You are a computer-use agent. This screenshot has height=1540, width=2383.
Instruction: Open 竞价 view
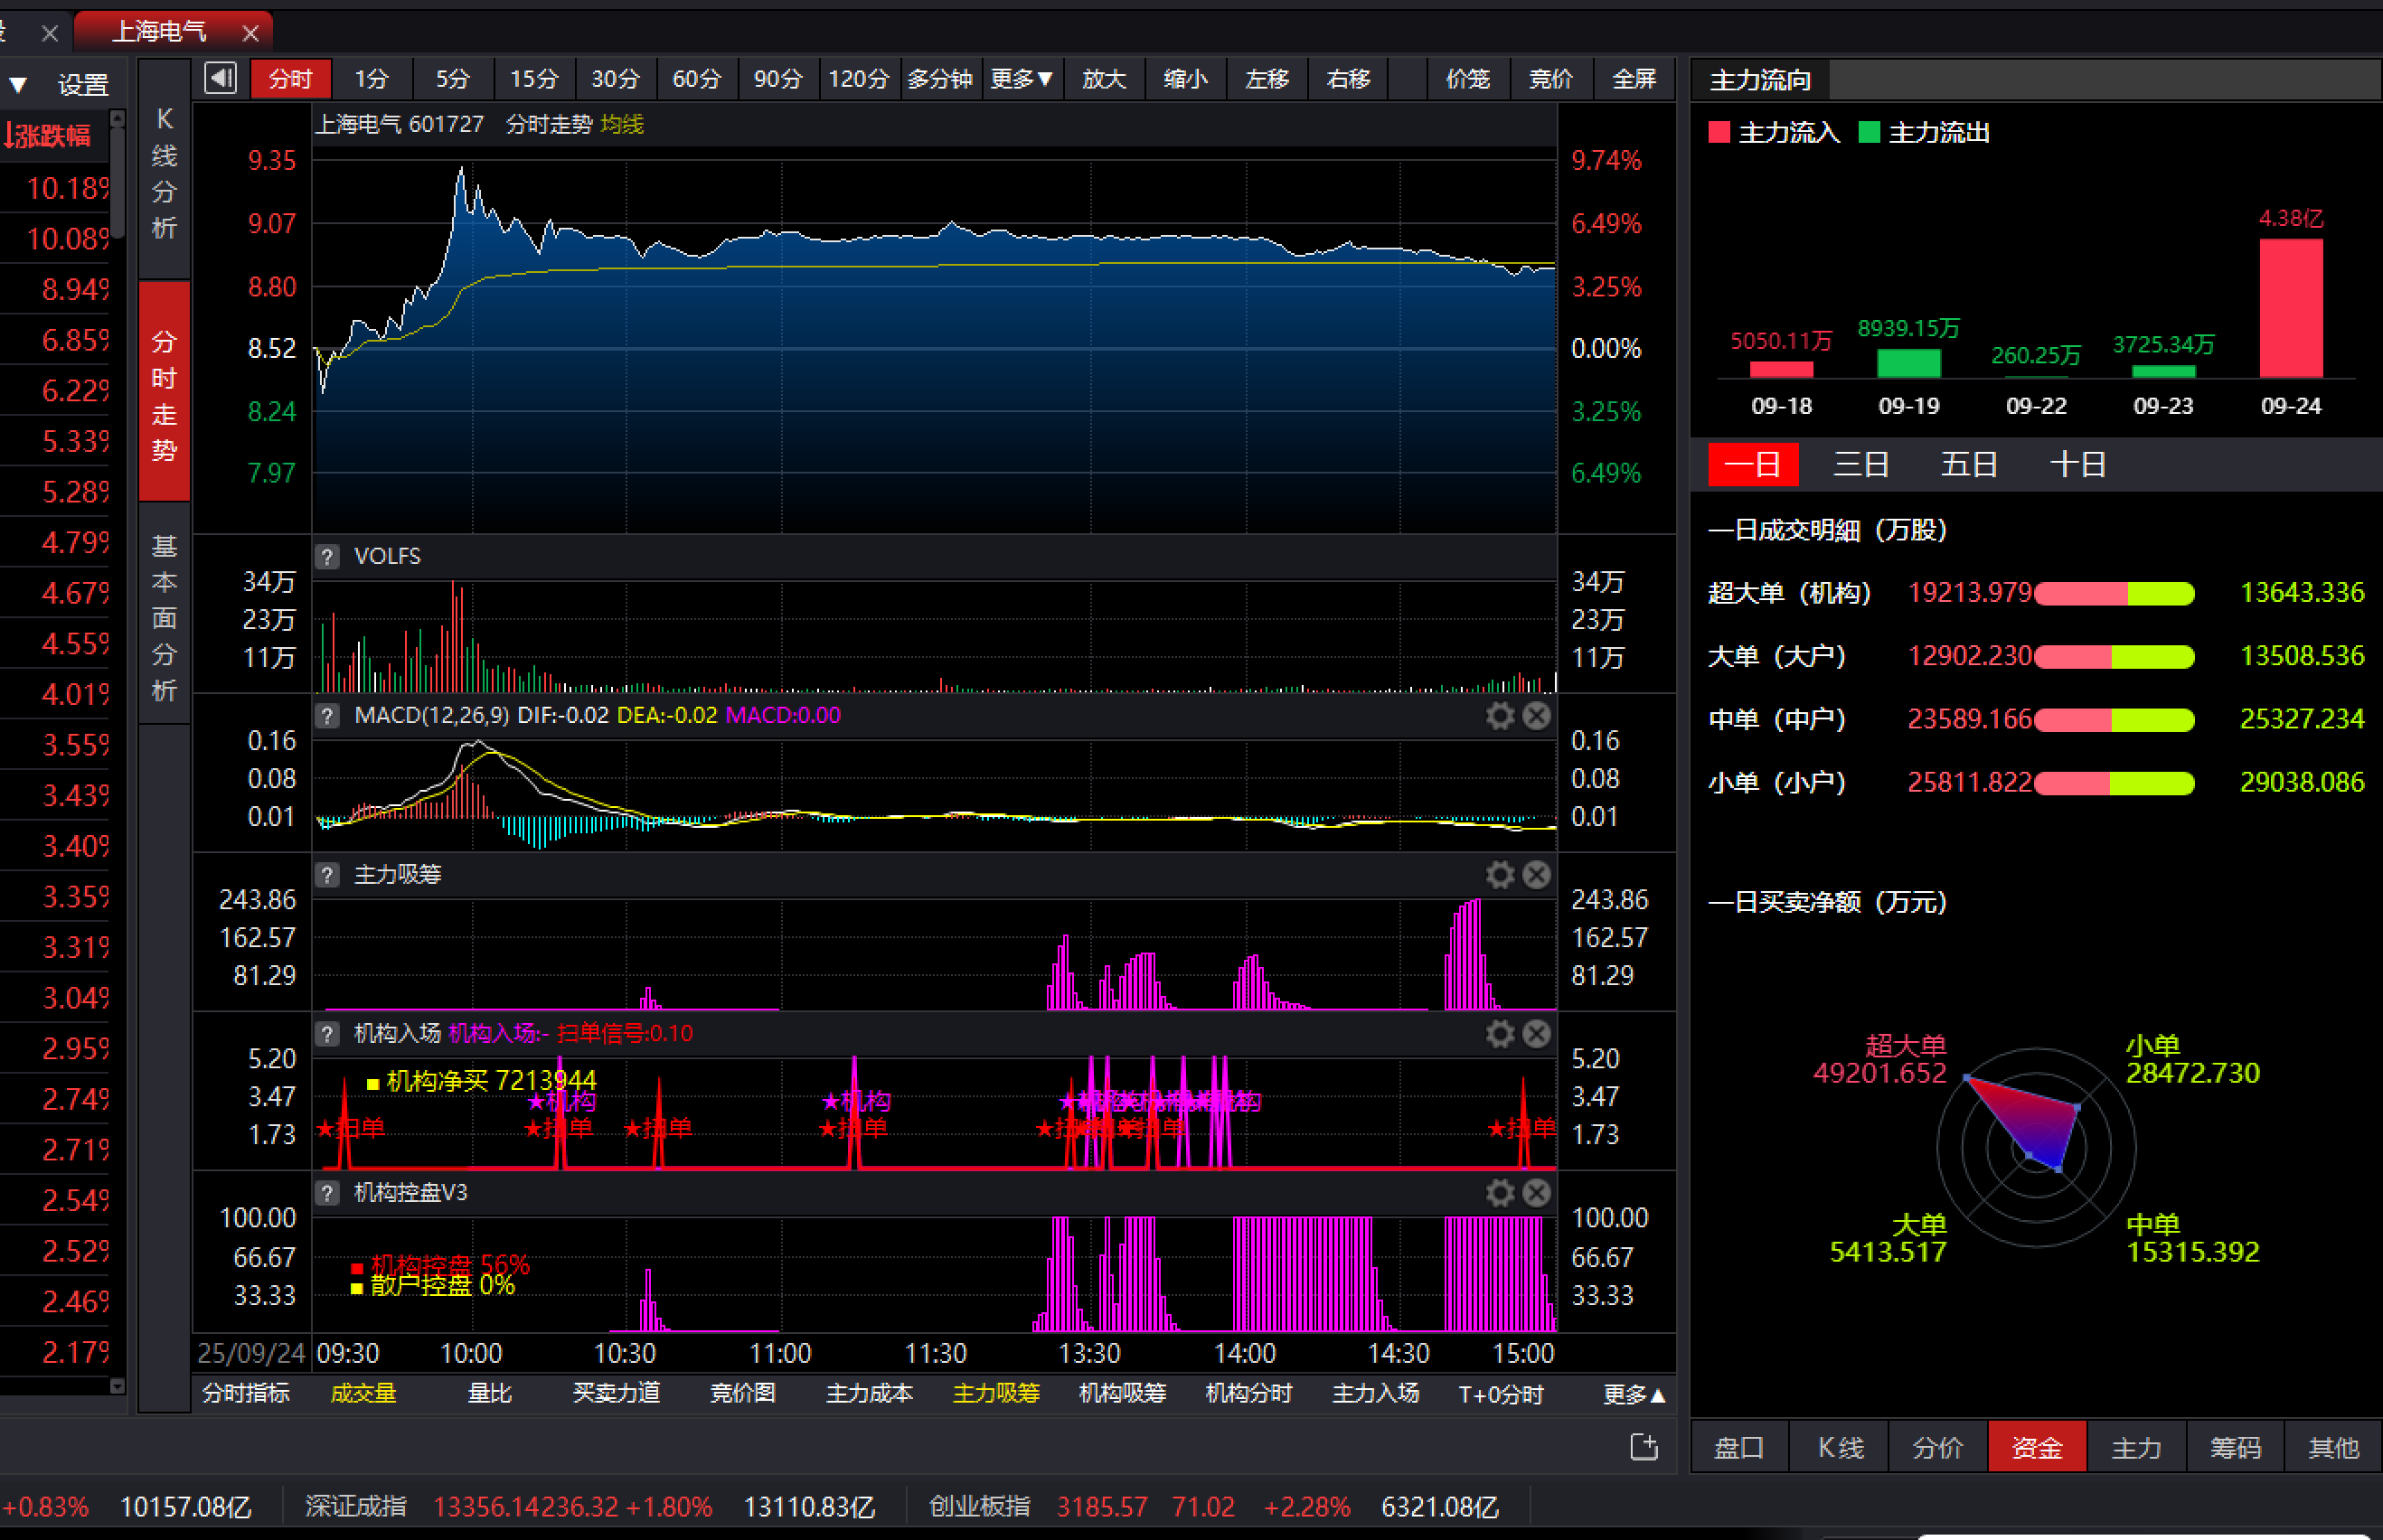click(1551, 78)
